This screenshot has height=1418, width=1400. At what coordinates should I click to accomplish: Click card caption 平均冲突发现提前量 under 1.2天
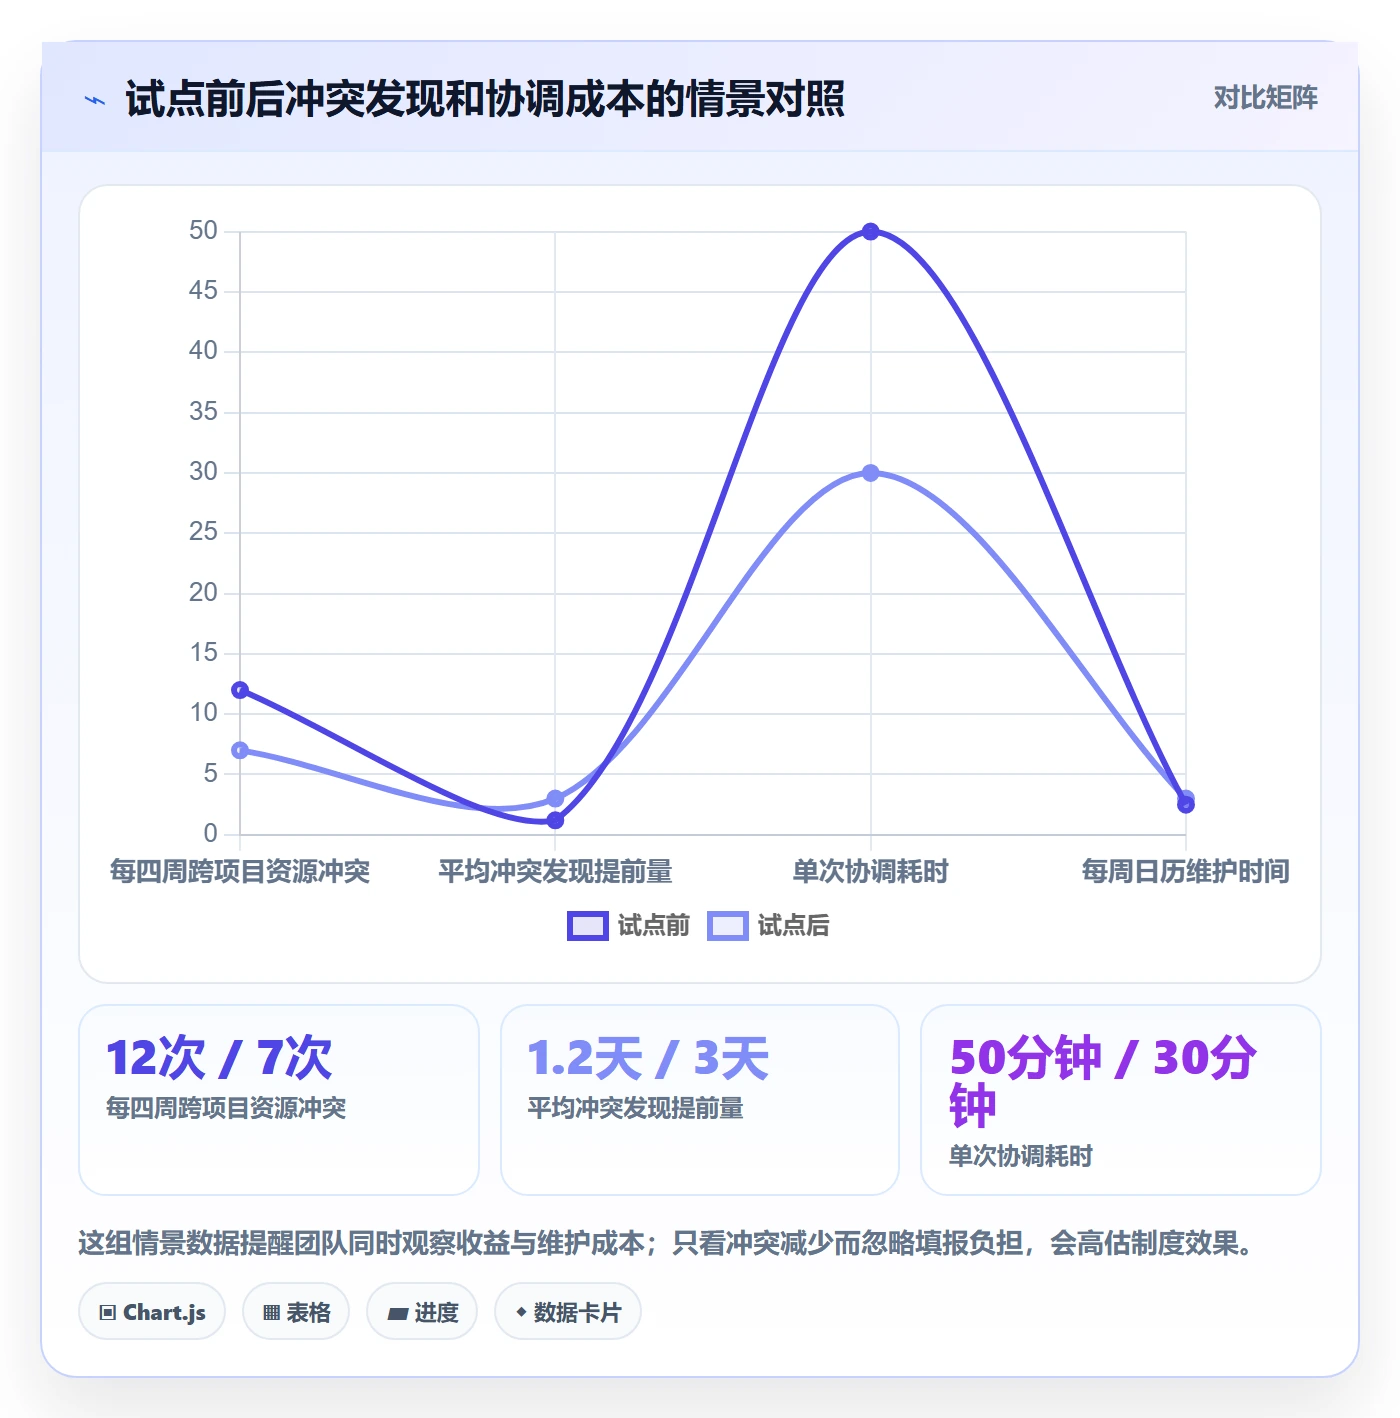pyautogui.click(x=636, y=1109)
